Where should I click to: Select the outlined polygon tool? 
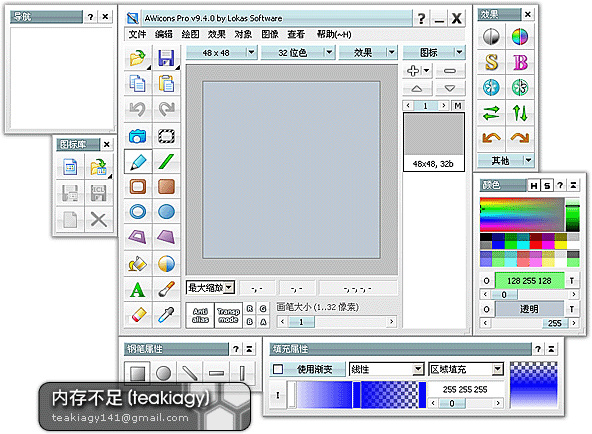coord(138,237)
